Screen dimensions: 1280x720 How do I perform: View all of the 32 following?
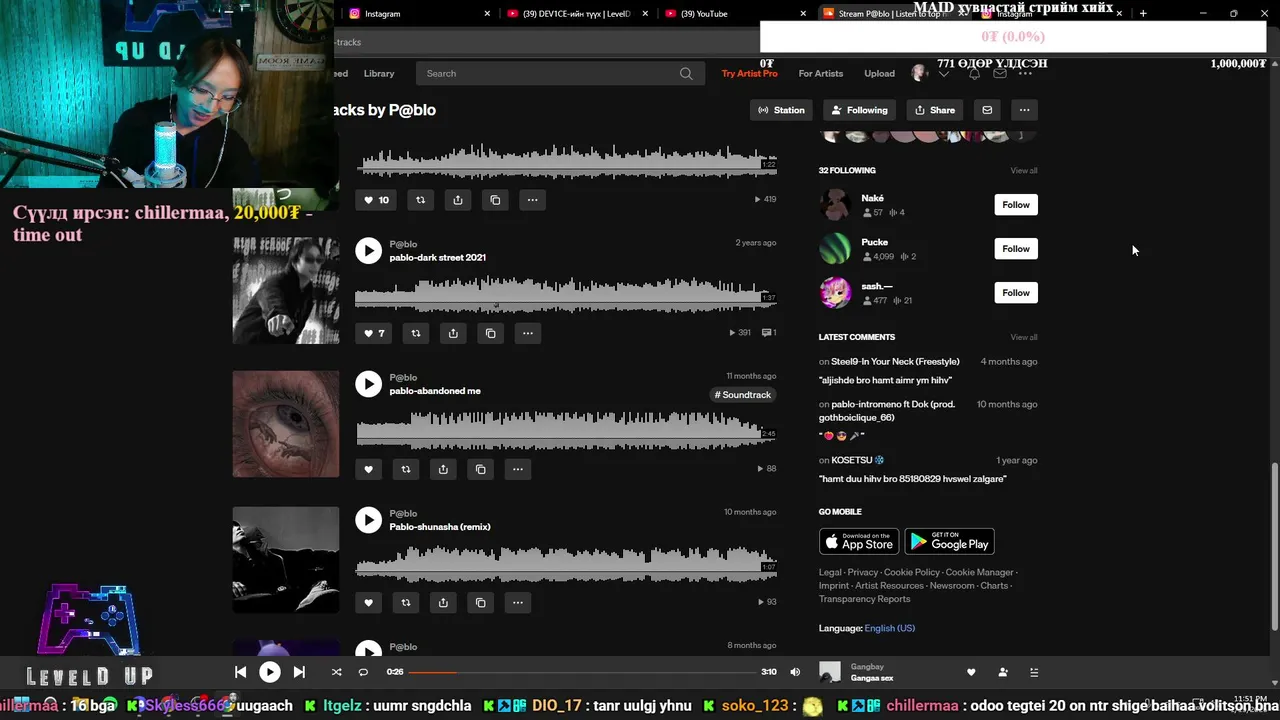[x=1024, y=171]
